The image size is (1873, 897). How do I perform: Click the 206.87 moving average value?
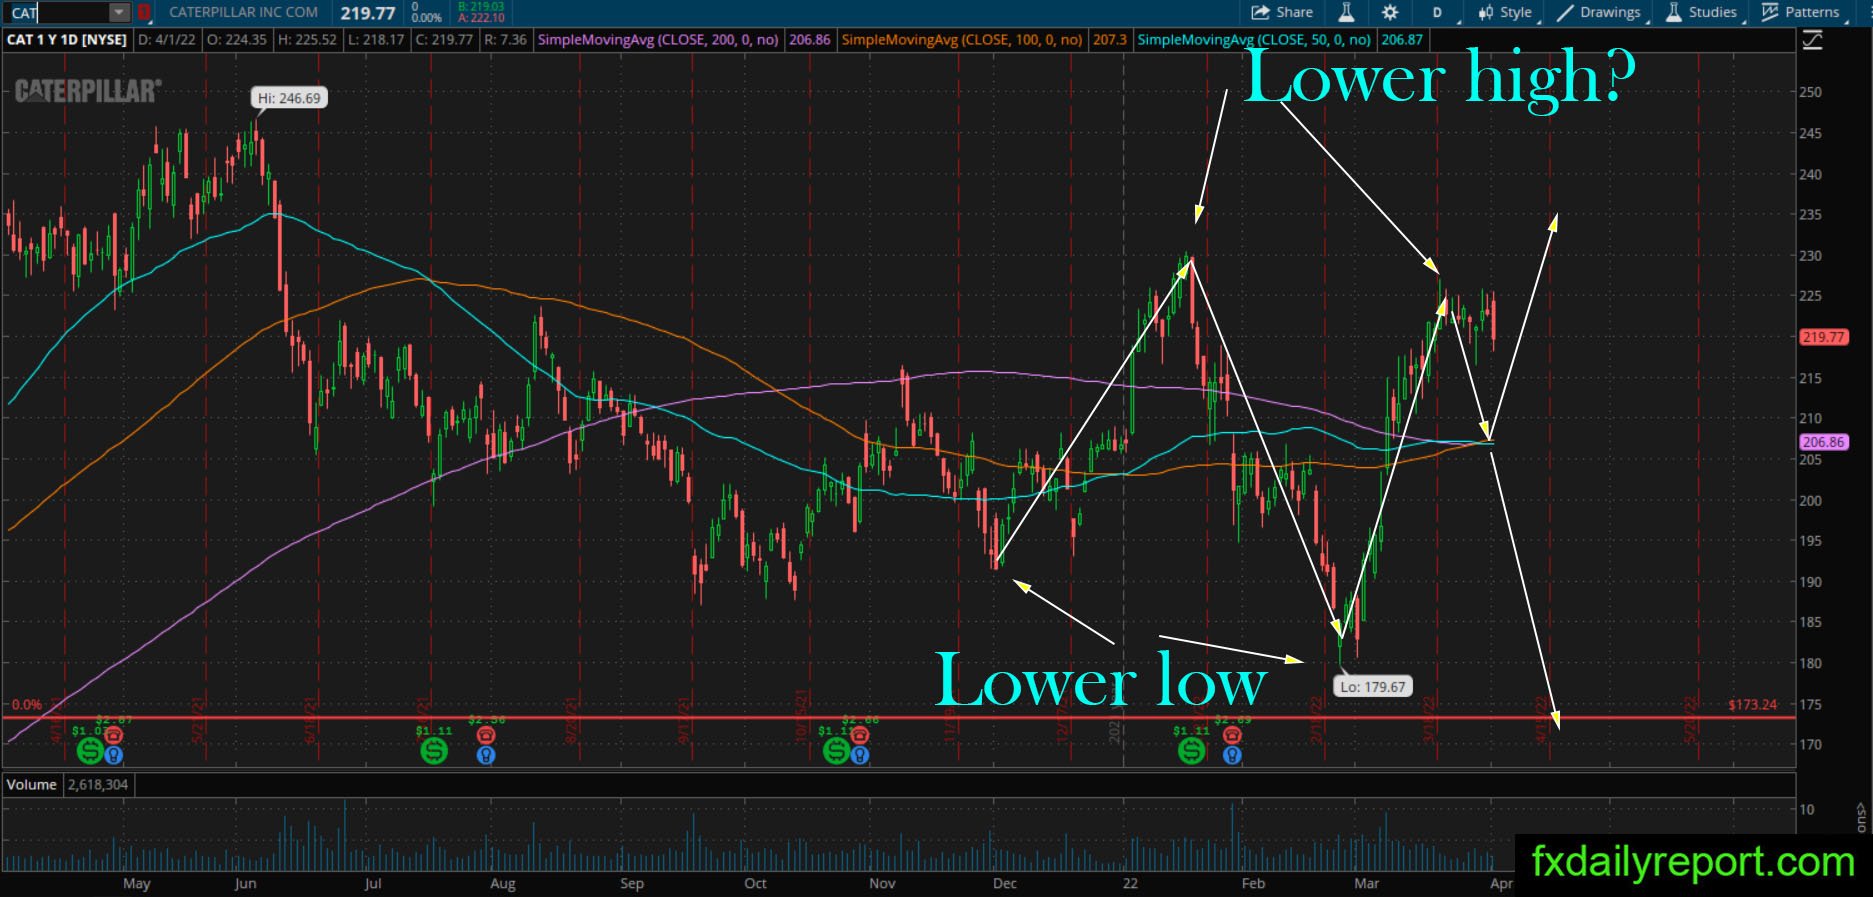pyautogui.click(x=1401, y=40)
